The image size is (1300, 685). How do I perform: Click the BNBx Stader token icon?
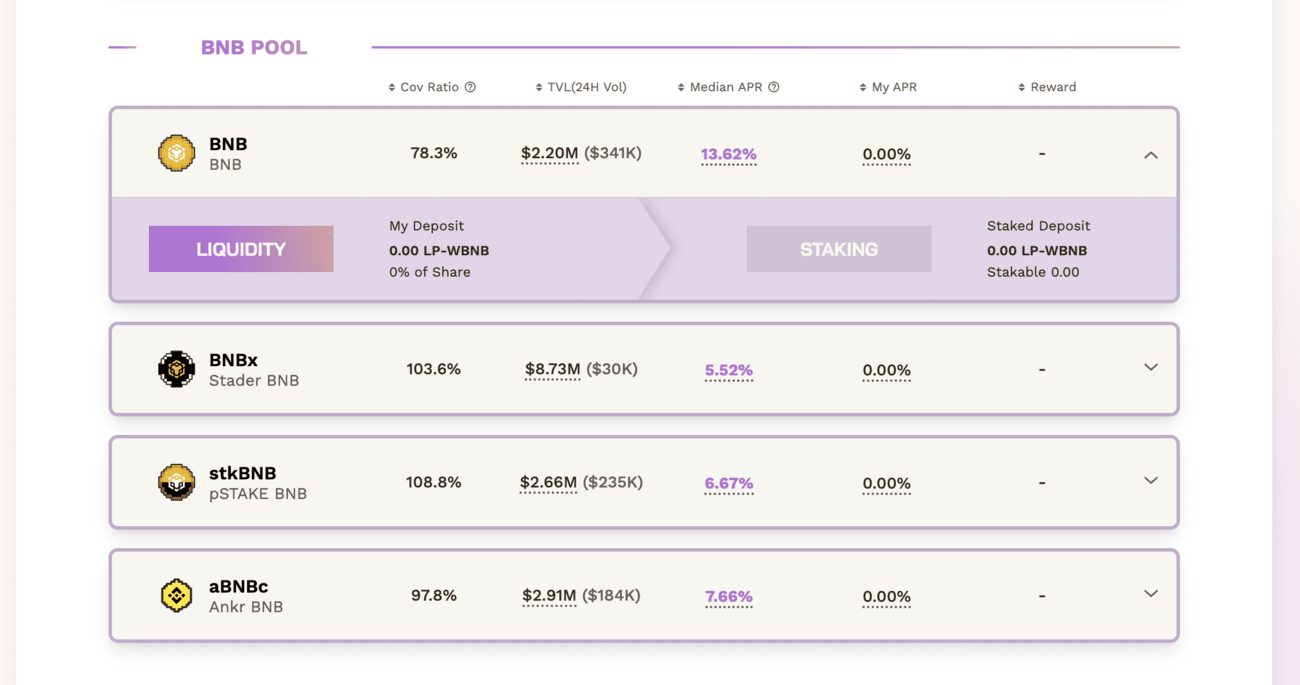pyautogui.click(x=176, y=369)
